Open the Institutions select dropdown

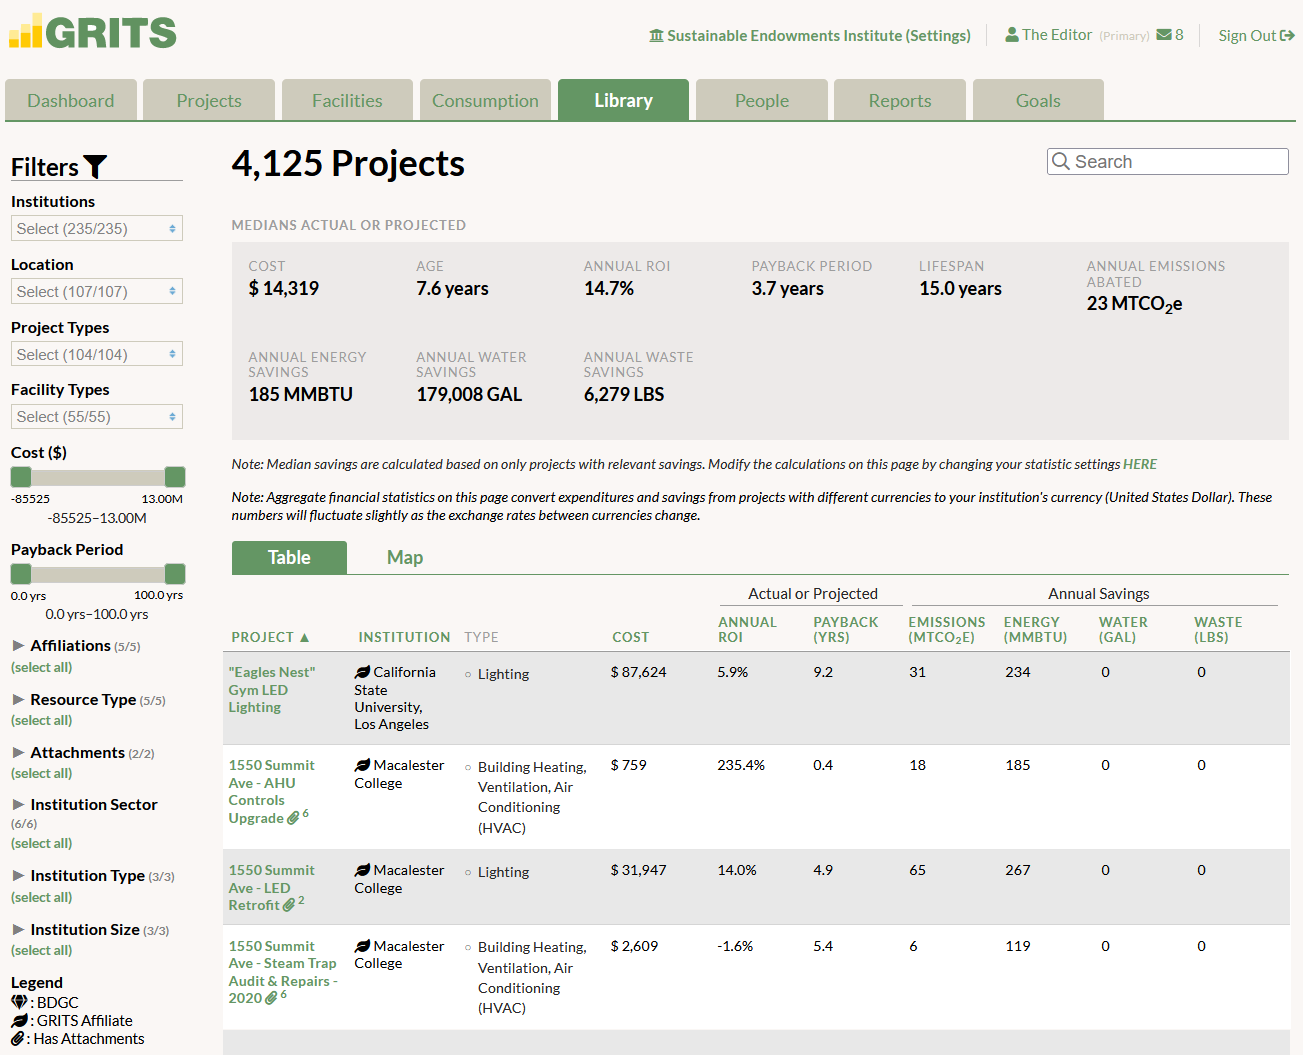97,228
